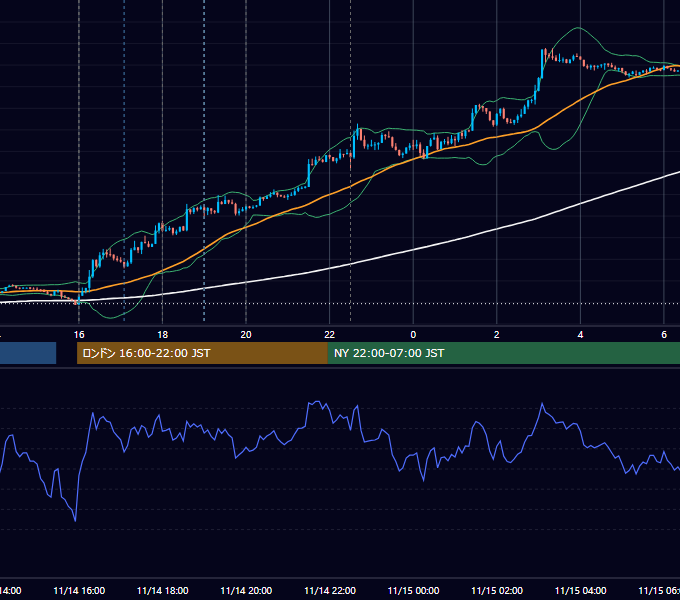
Task: Select the "16" hour label on price chart axis
Action: (x=79, y=334)
